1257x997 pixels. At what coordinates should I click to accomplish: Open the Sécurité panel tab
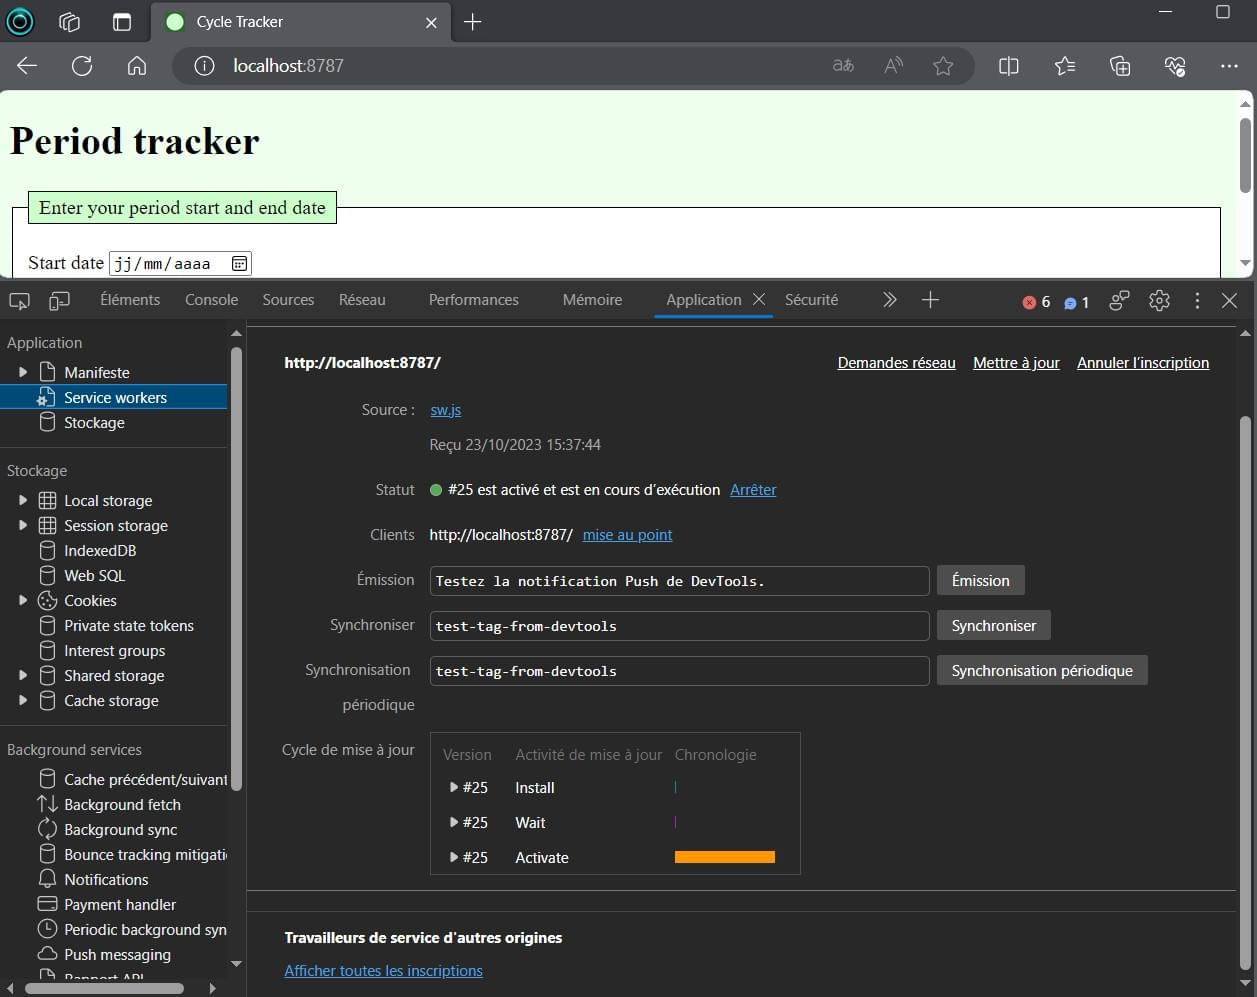point(811,299)
